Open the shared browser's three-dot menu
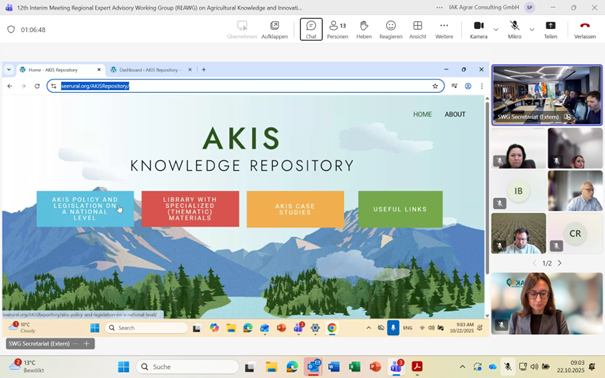The width and height of the screenshot is (605, 378). tap(482, 86)
